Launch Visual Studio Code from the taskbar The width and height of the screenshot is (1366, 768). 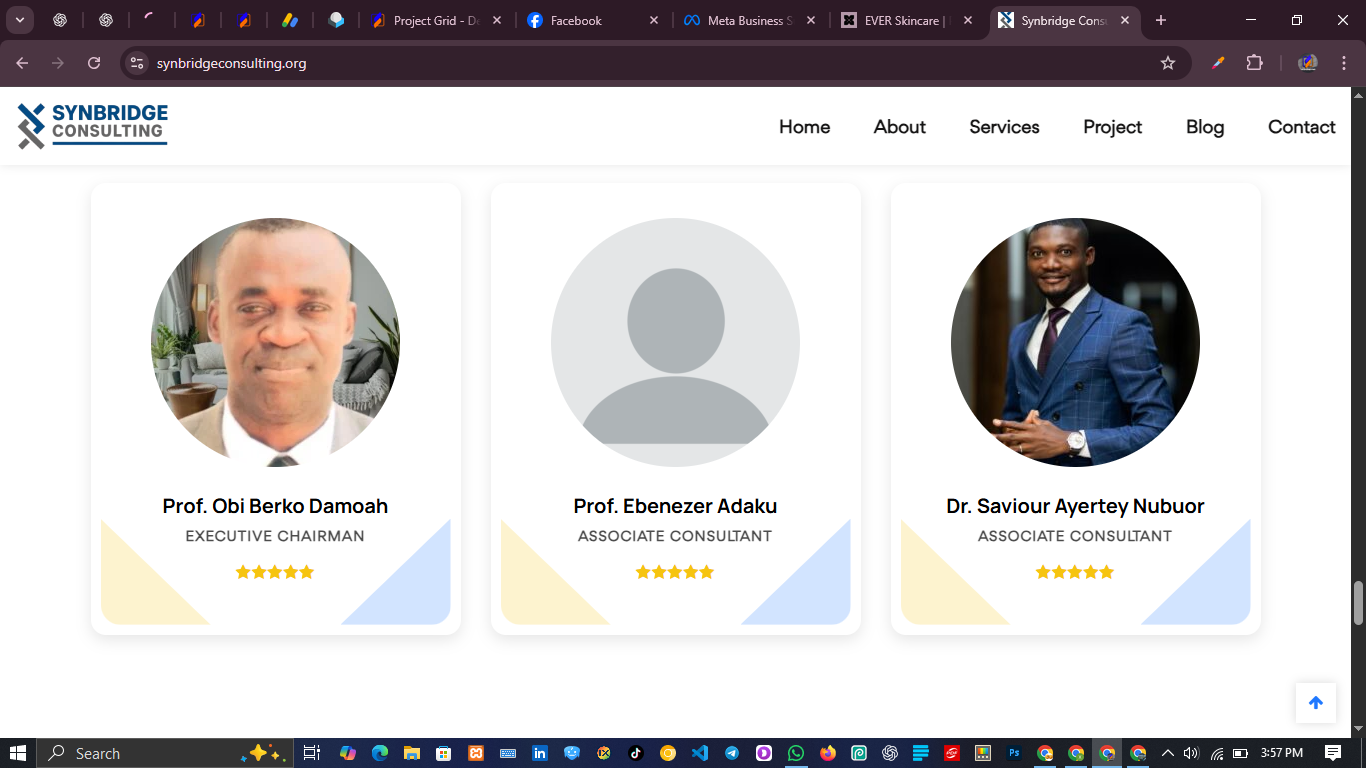[x=699, y=753]
